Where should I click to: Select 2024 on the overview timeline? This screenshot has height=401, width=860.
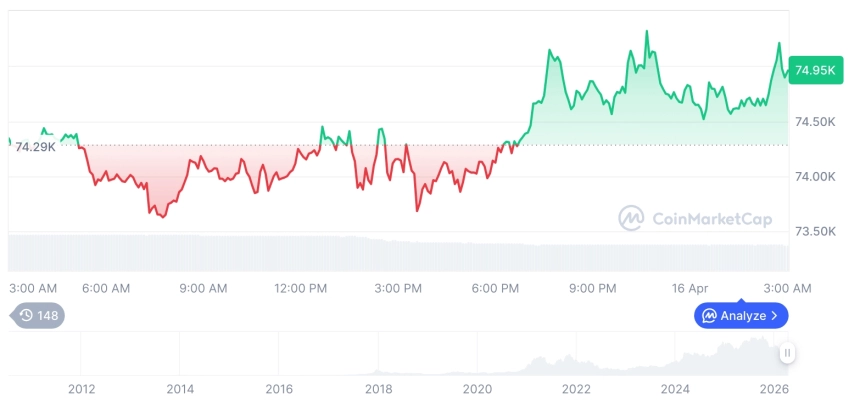tap(675, 388)
